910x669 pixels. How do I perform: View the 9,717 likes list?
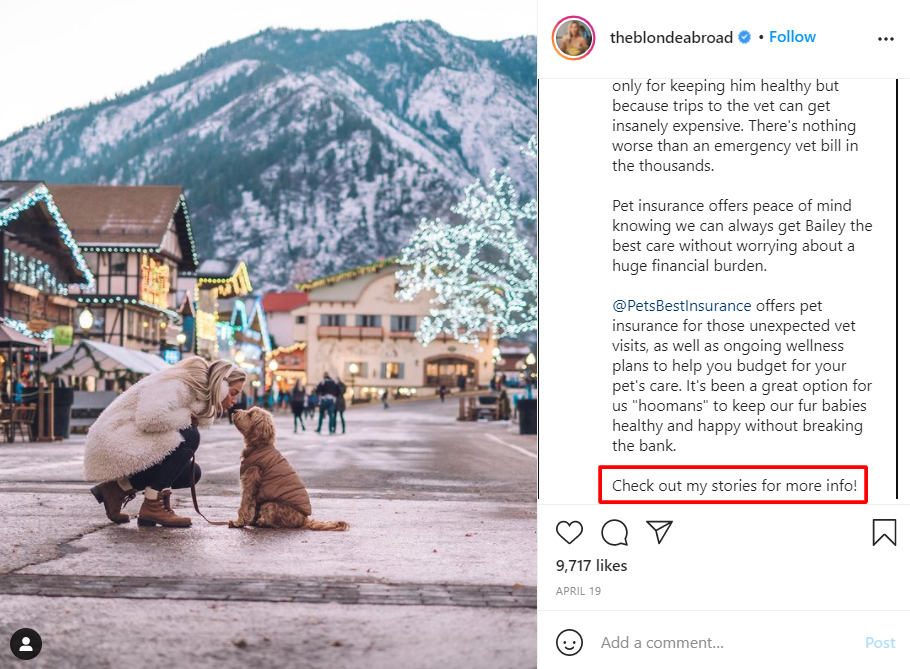pos(591,566)
